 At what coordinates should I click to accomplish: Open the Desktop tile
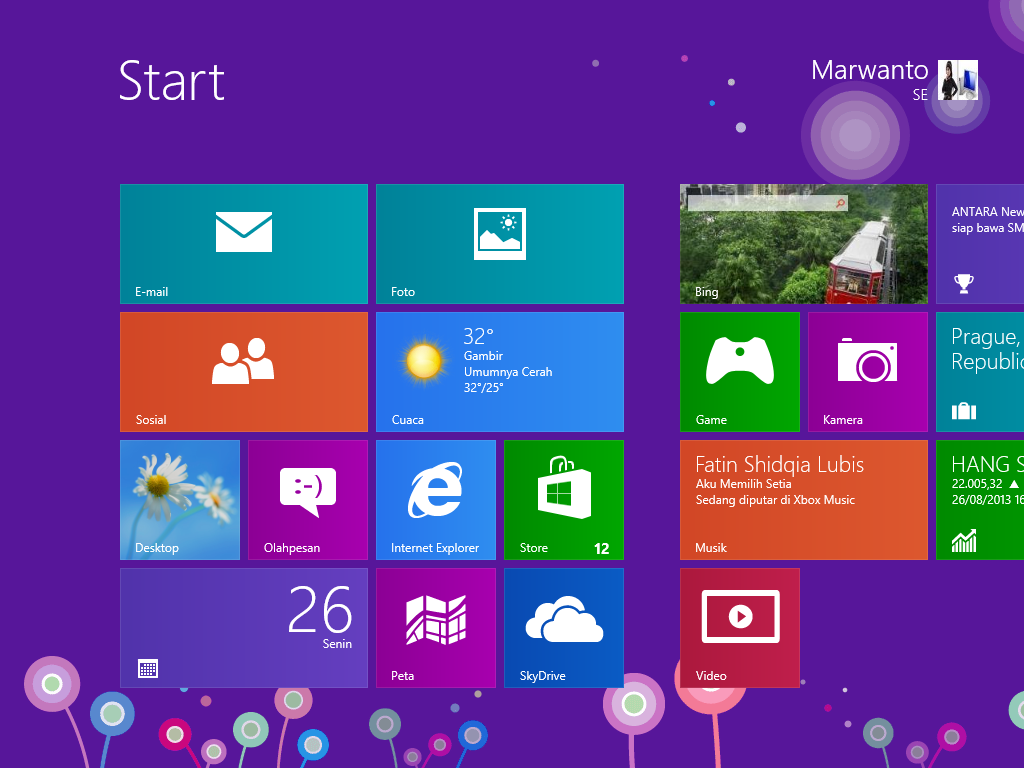pyautogui.click(x=180, y=500)
